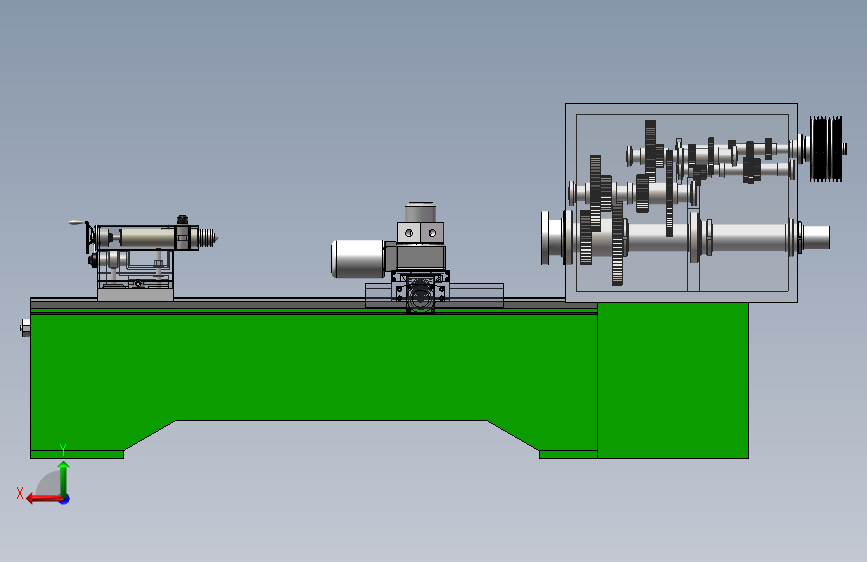The width and height of the screenshot is (867, 562).
Task: Select the cylinder atop the tool post
Action: (420, 212)
